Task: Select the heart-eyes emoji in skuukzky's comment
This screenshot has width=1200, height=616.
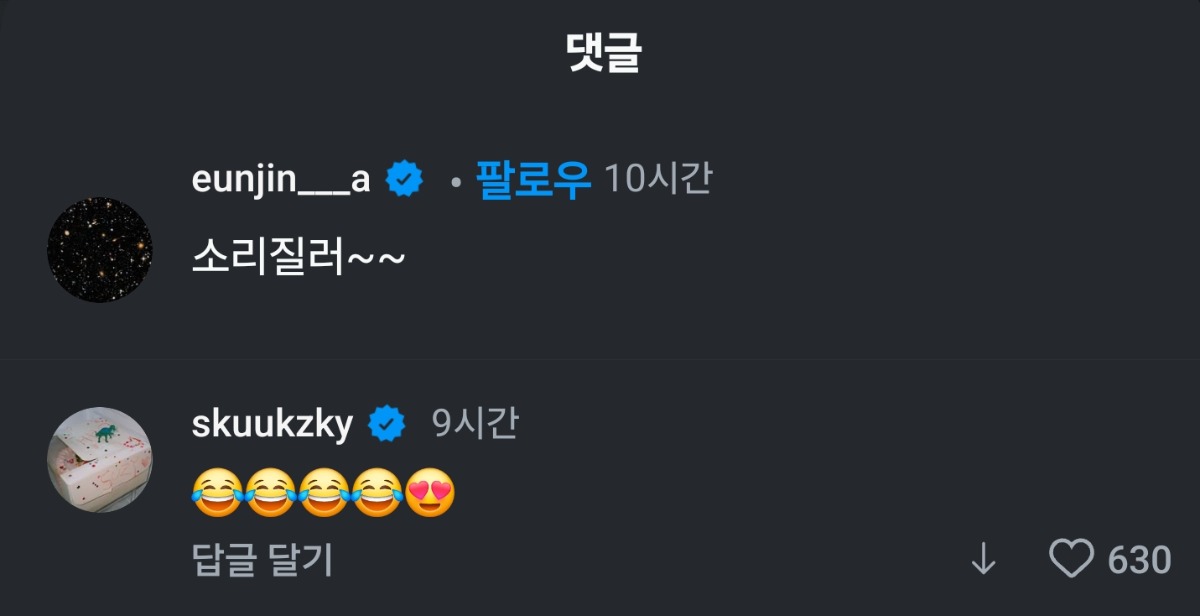Action: (431, 493)
